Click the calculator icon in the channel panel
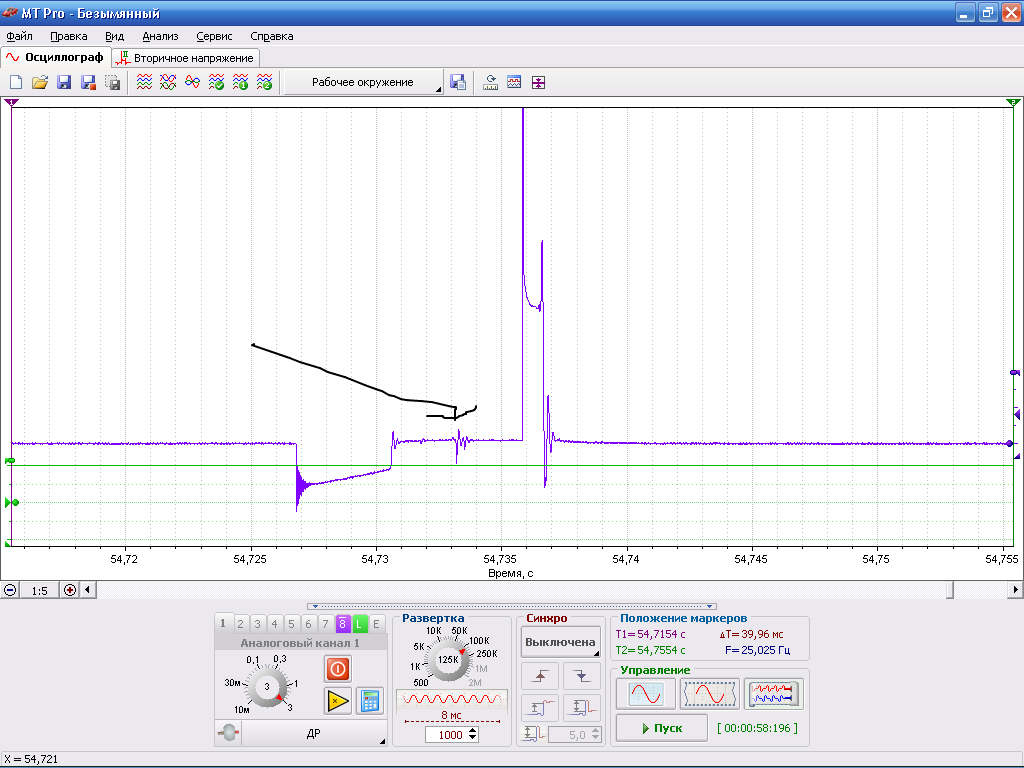 (x=370, y=701)
